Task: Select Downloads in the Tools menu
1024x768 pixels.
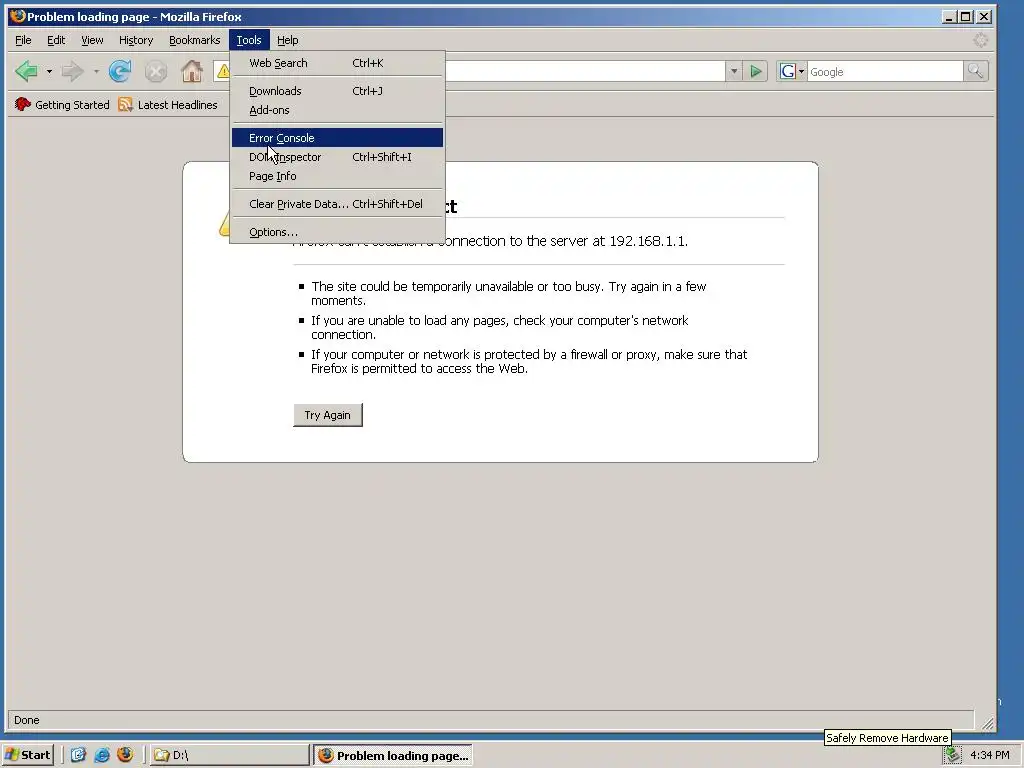Action: [338, 91]
